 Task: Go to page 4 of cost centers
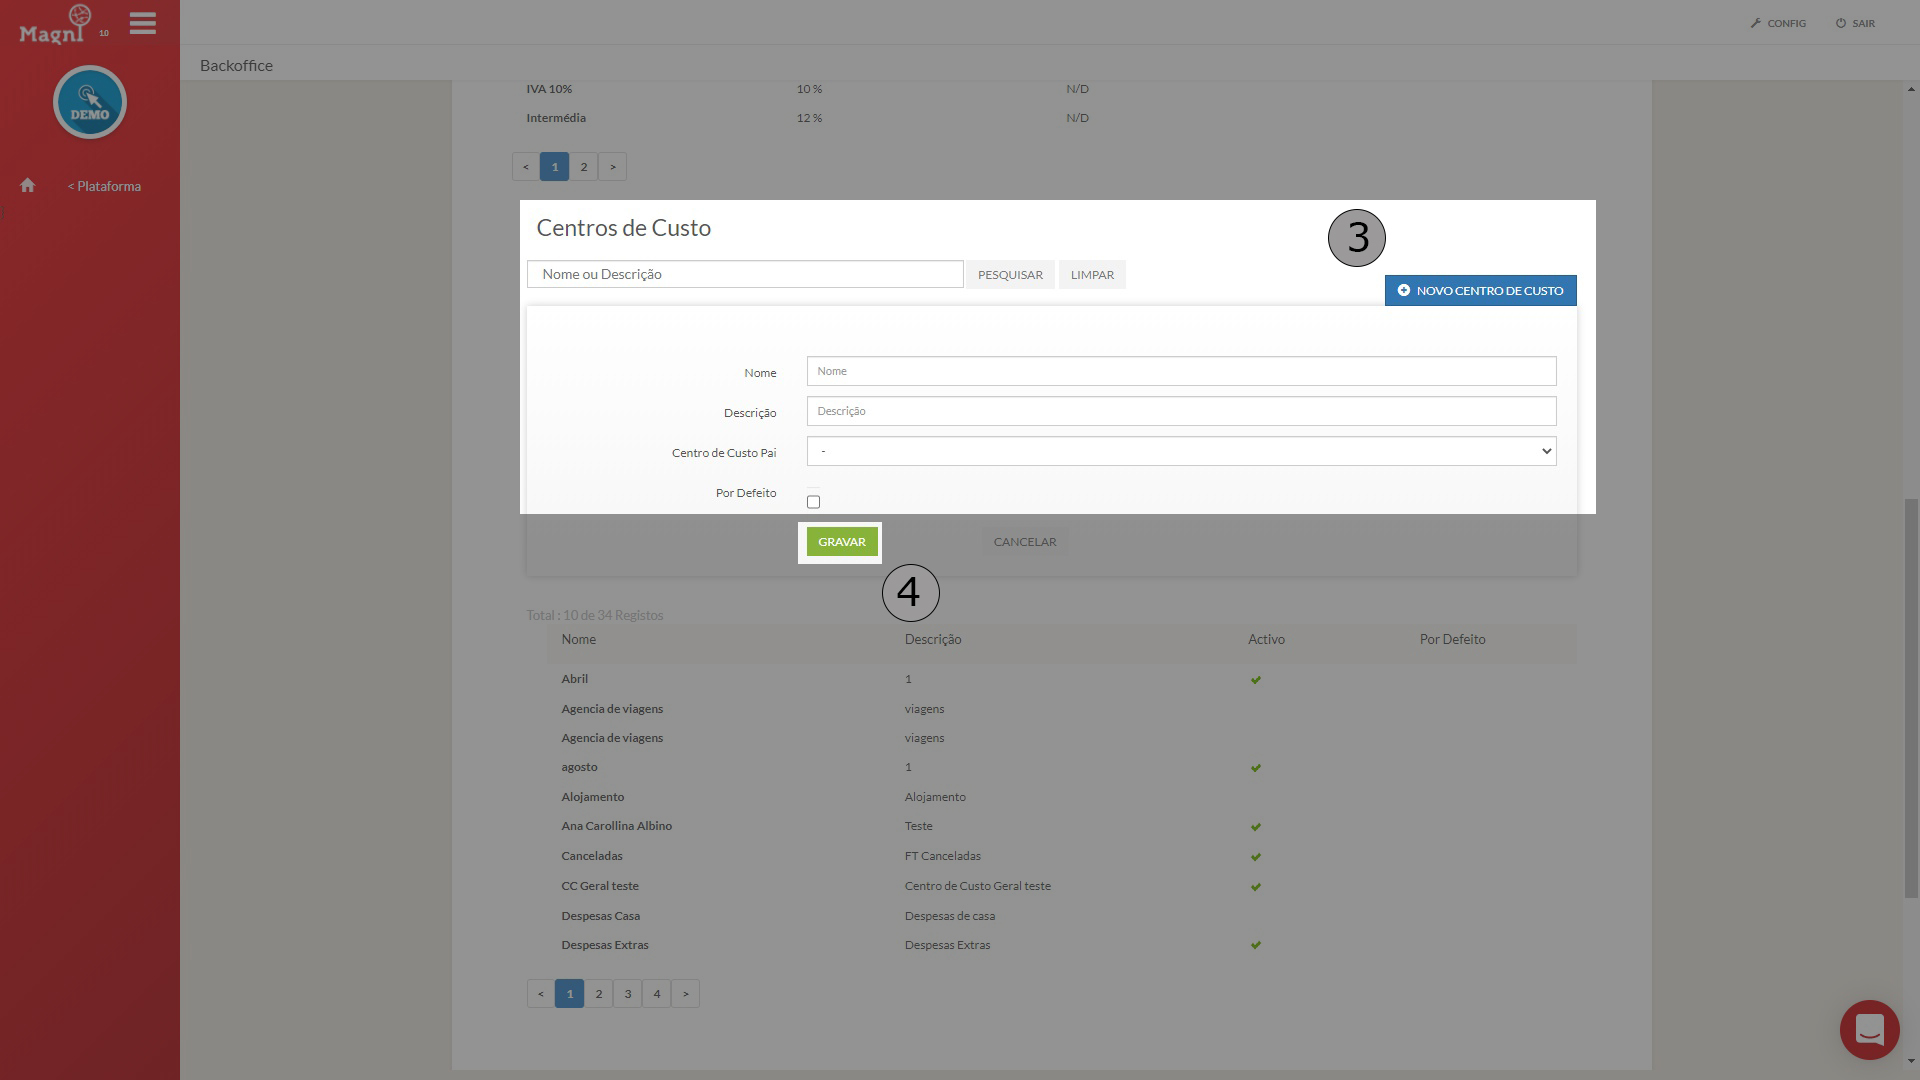point(656,993)
